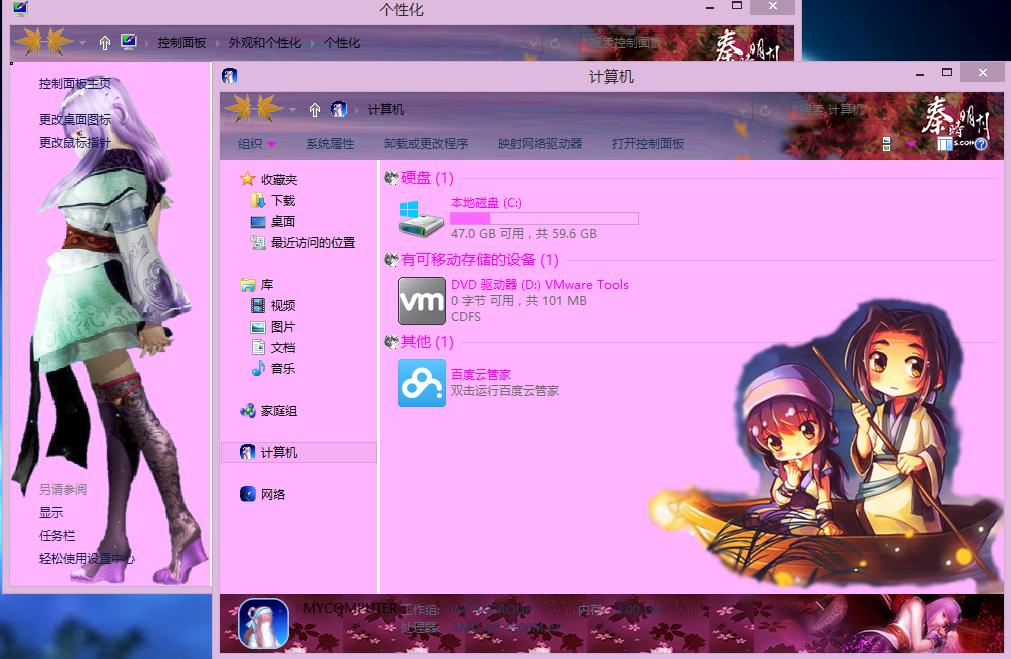Toggle the view mode icon on toolbar
Image resolution: width=1011 pixels, height=659 pixels.
coord(887,143)
